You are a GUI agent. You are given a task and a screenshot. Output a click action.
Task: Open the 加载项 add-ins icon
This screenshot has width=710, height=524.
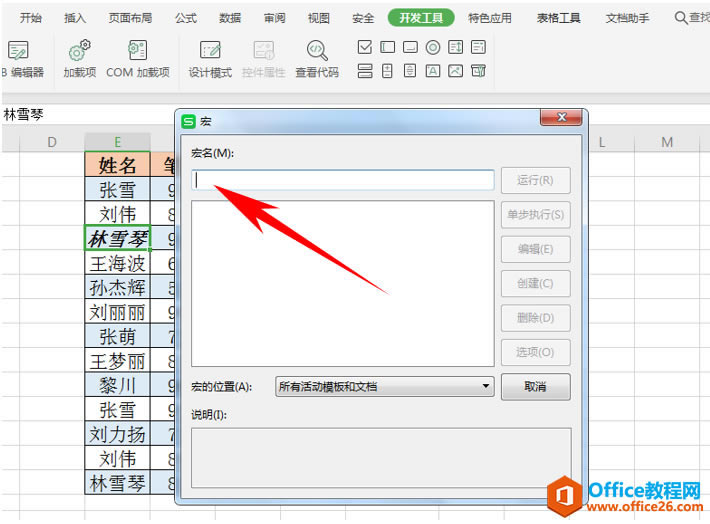point(80,50)
